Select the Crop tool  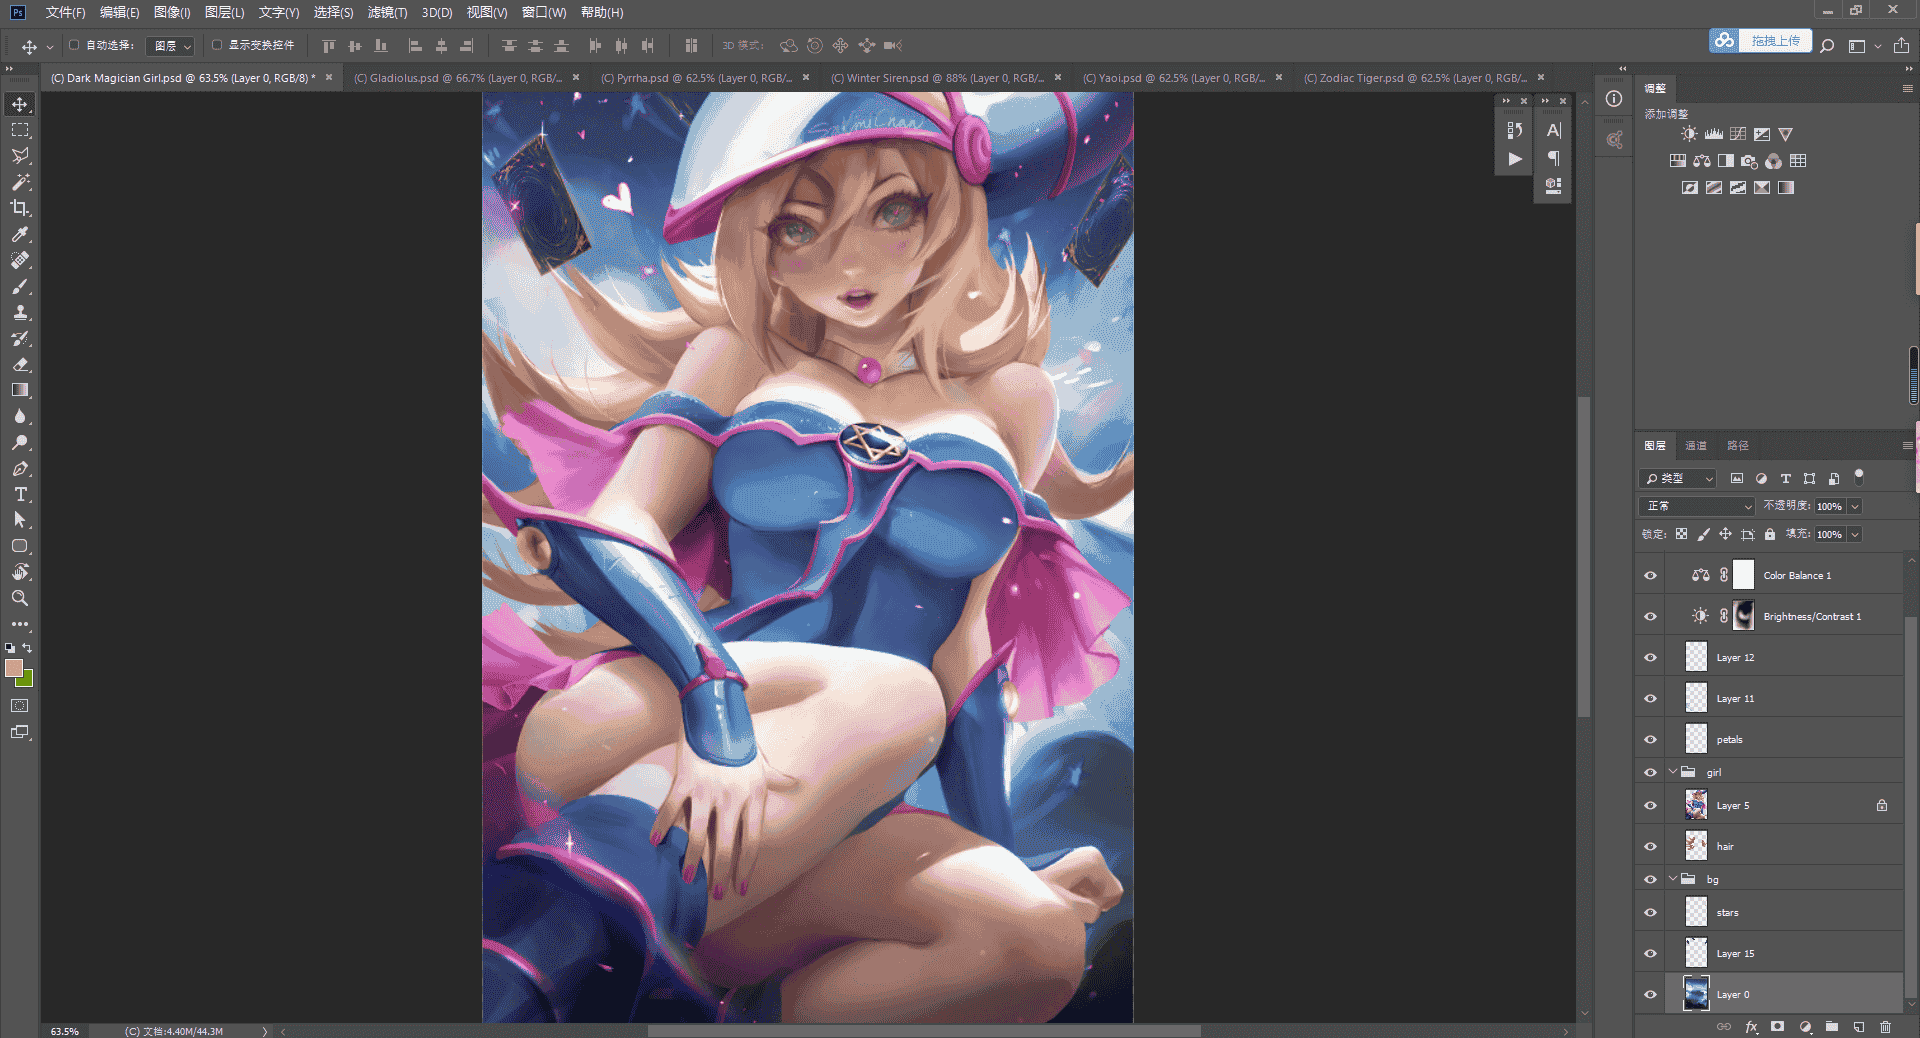click(x=20, y=208)
